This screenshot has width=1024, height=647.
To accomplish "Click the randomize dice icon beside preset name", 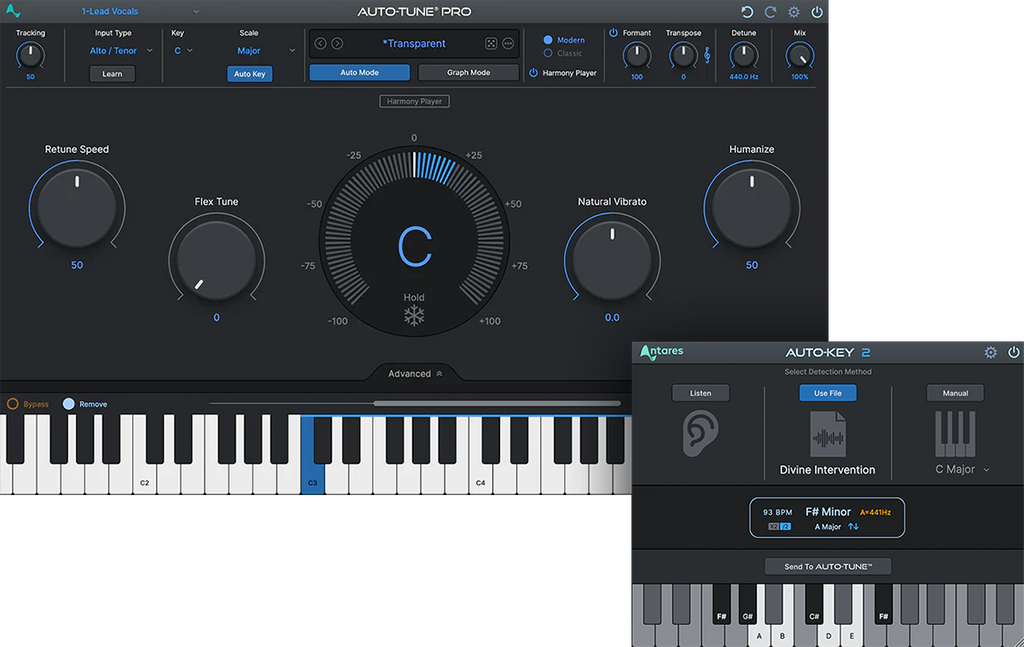I will click(491, 43).
